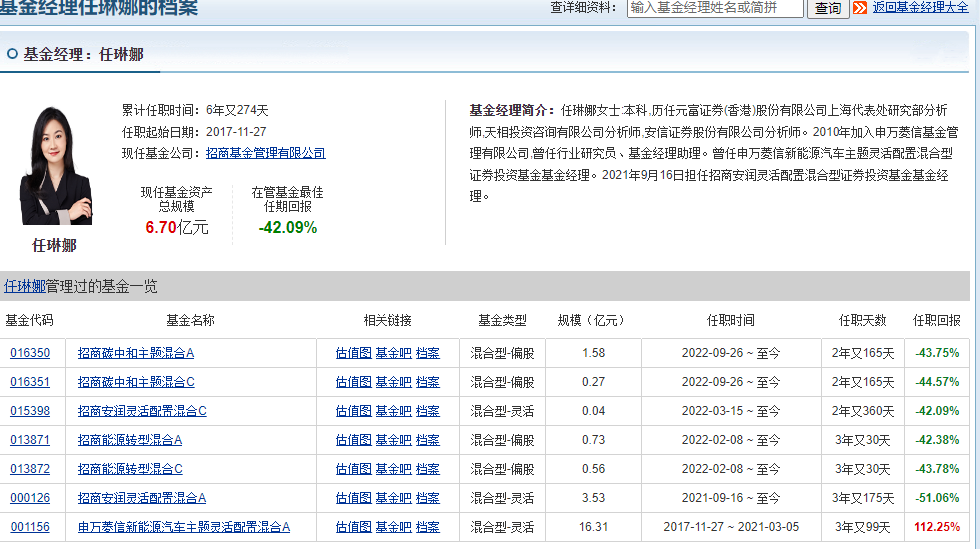Click the circle bullet icon beside 基金经理

point(12,54)
